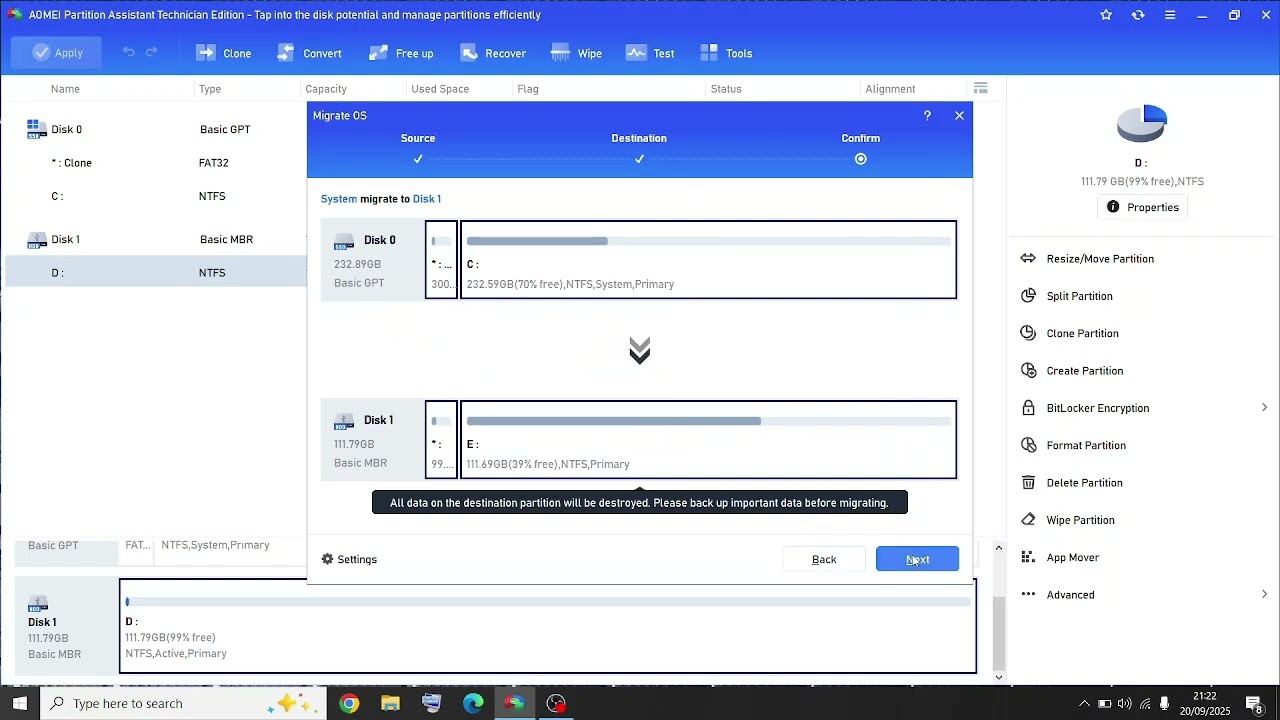Click the pie chart icon for D:
The image size is (1280, 720).
pos(1141,123)
